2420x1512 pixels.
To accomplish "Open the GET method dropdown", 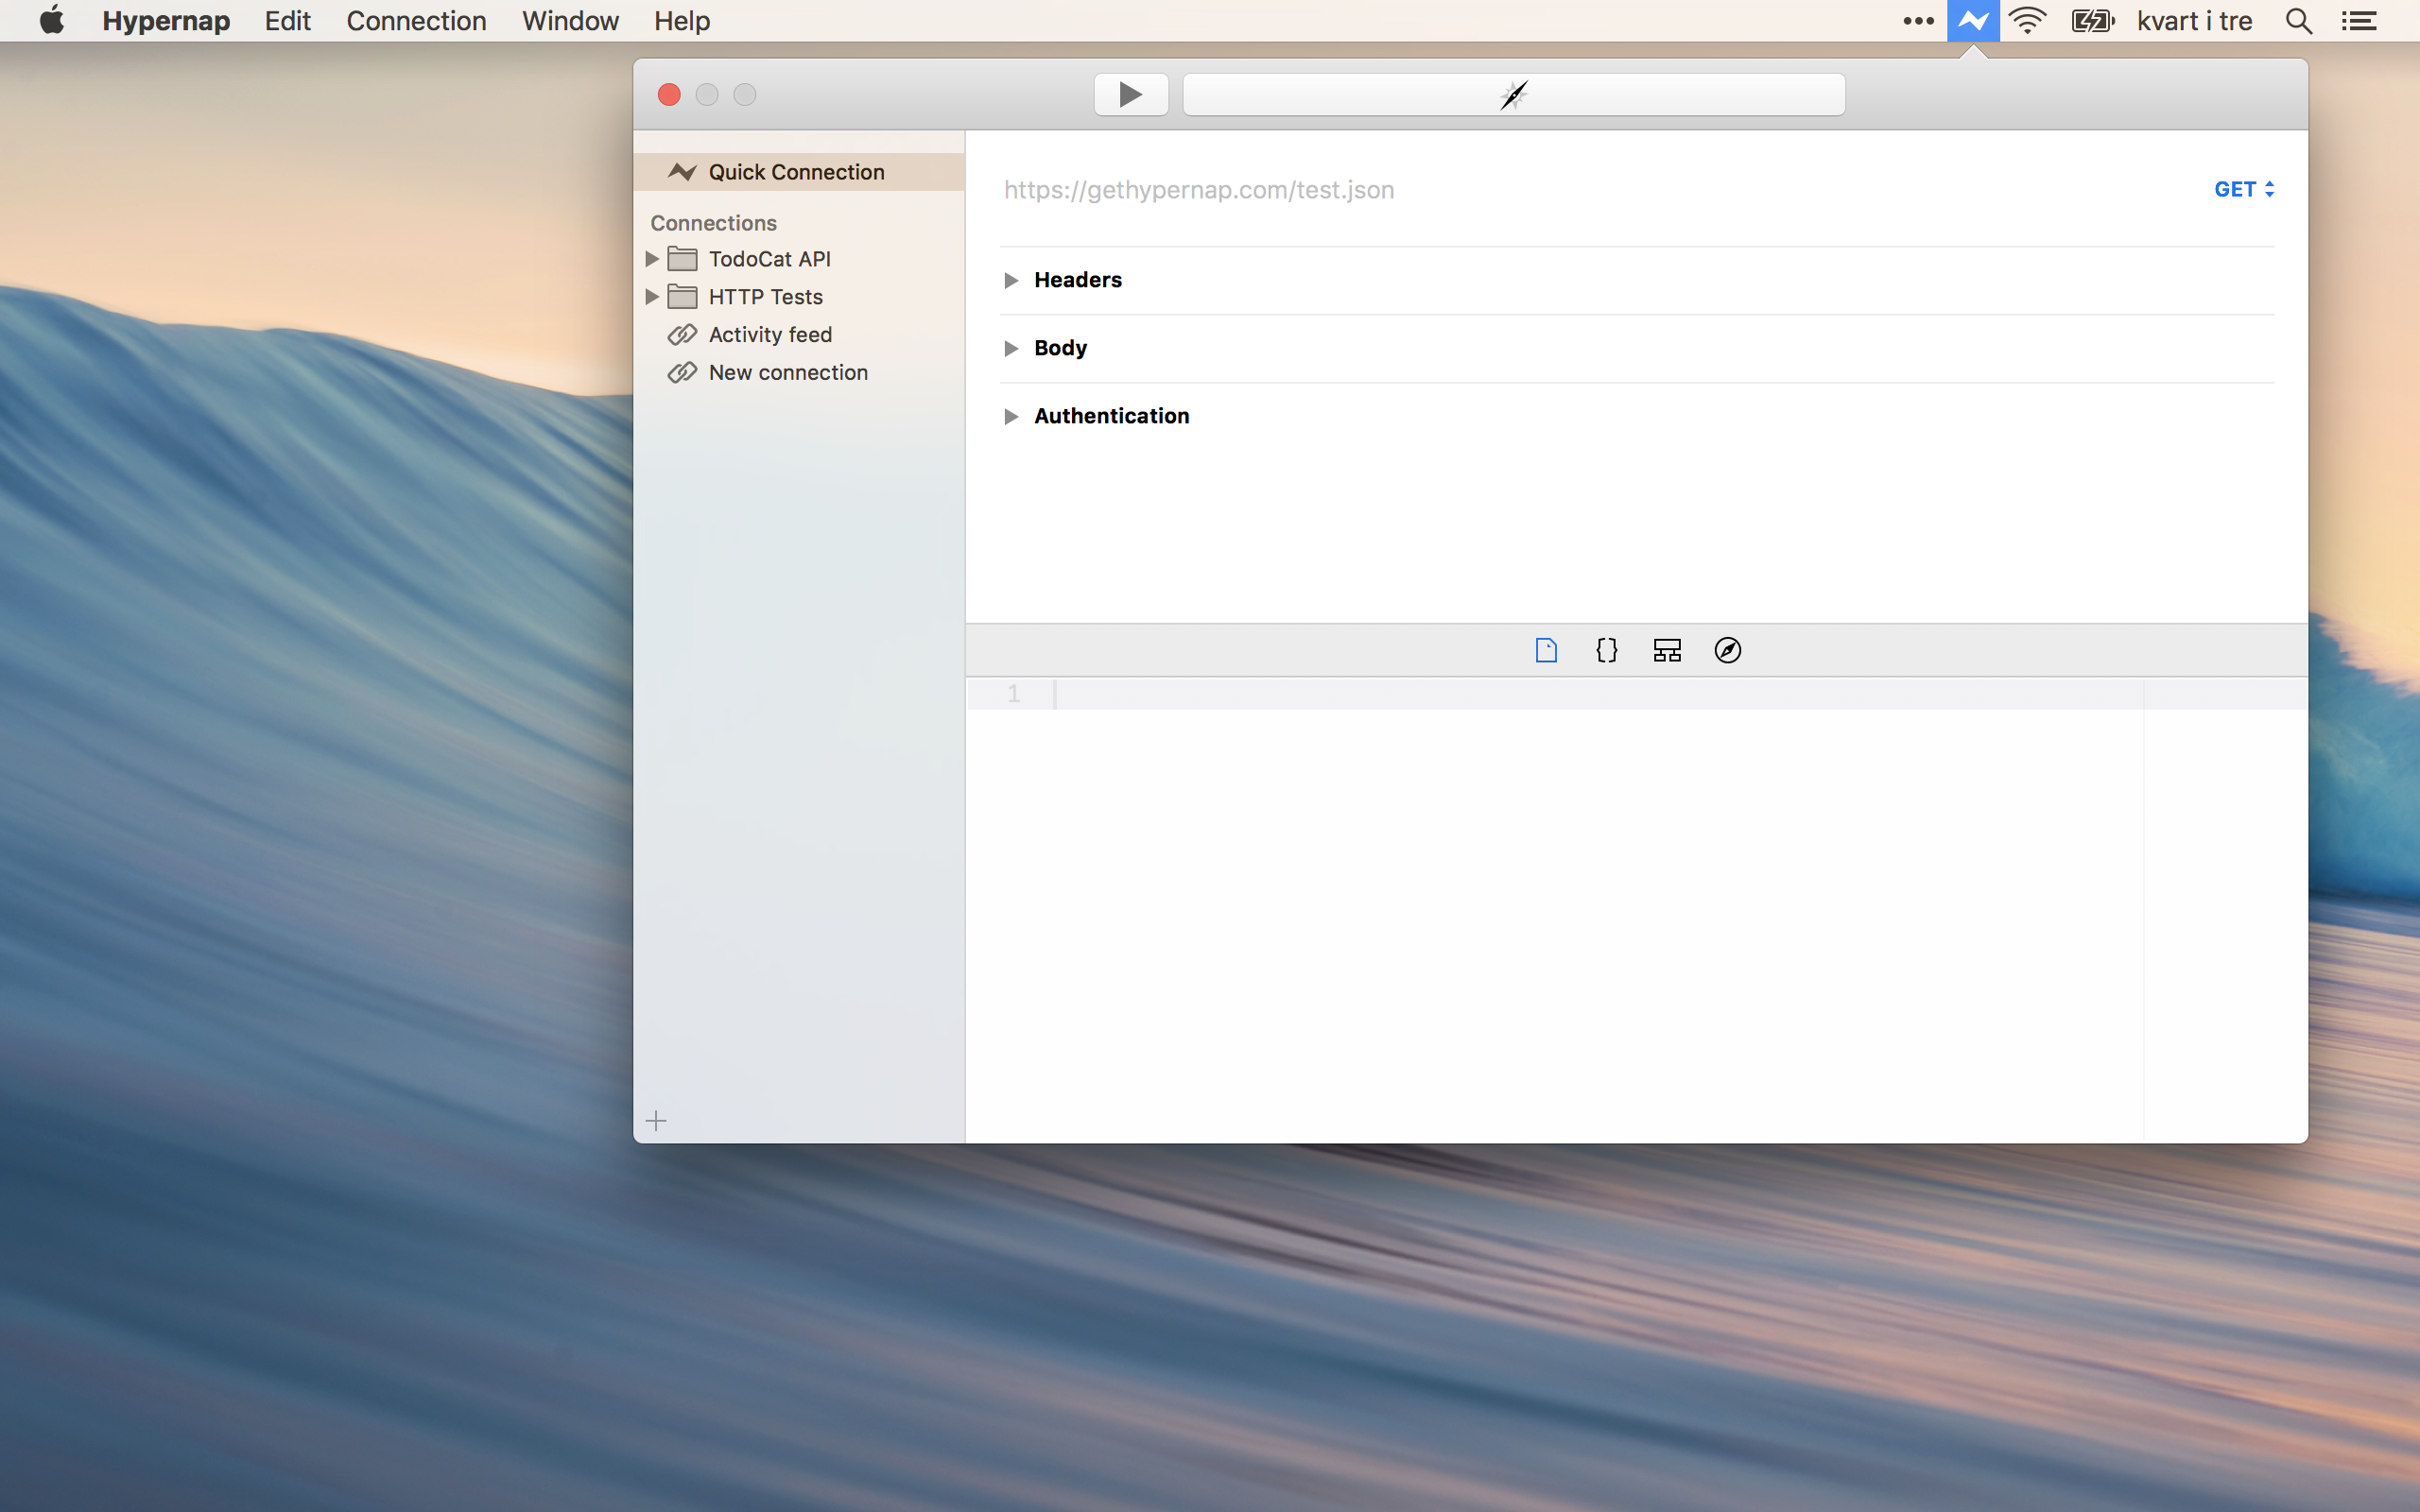I will coord(2243,190).
